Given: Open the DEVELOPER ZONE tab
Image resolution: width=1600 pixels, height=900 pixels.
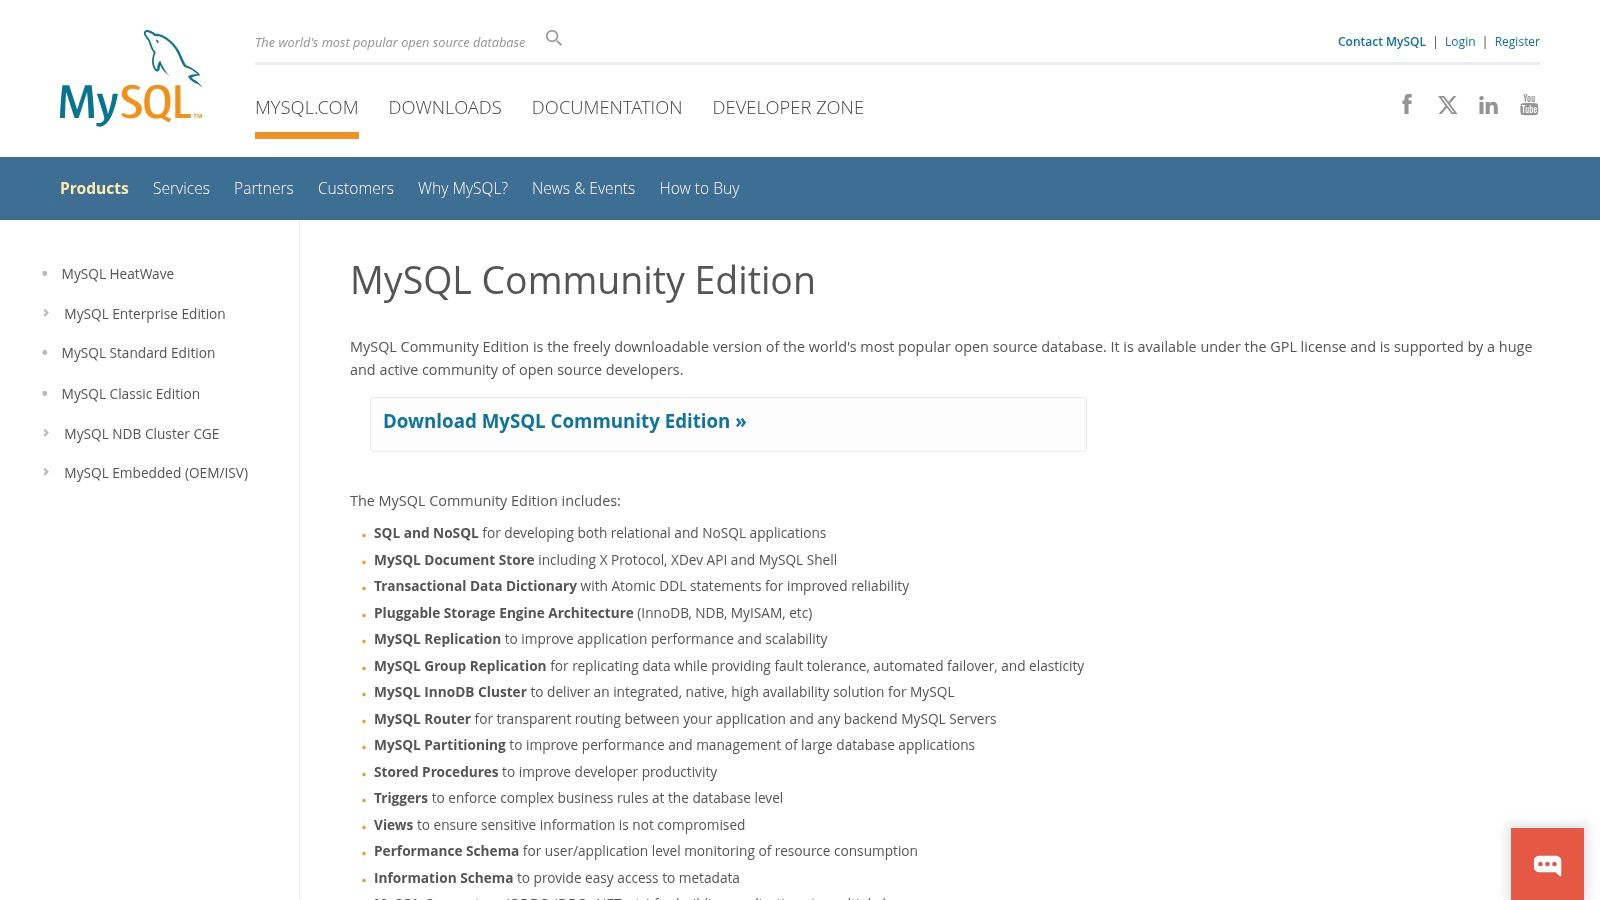Looking at the screenshot, I should point(788,107).
